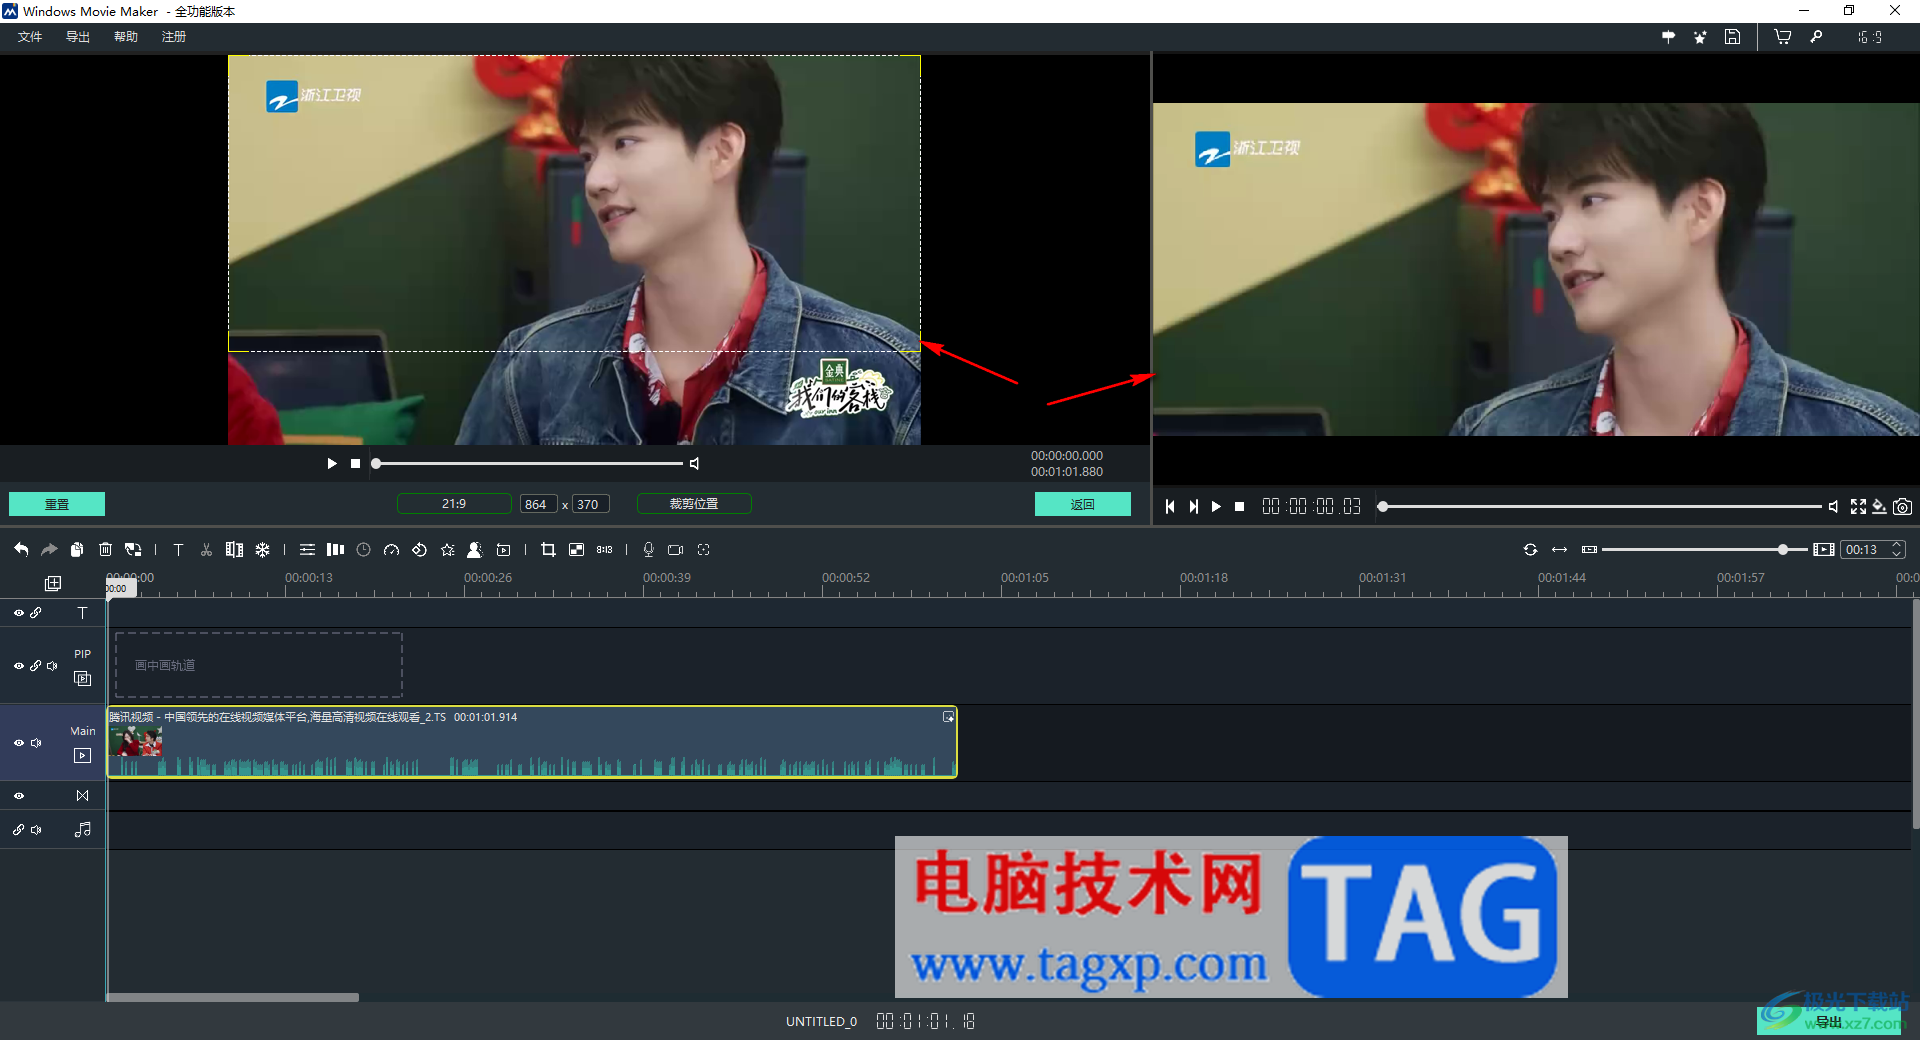This screenshot has height=1040, width=1920.
Task: Click the timeline horizontal scrollbar
Action: (x=233, y=997)
